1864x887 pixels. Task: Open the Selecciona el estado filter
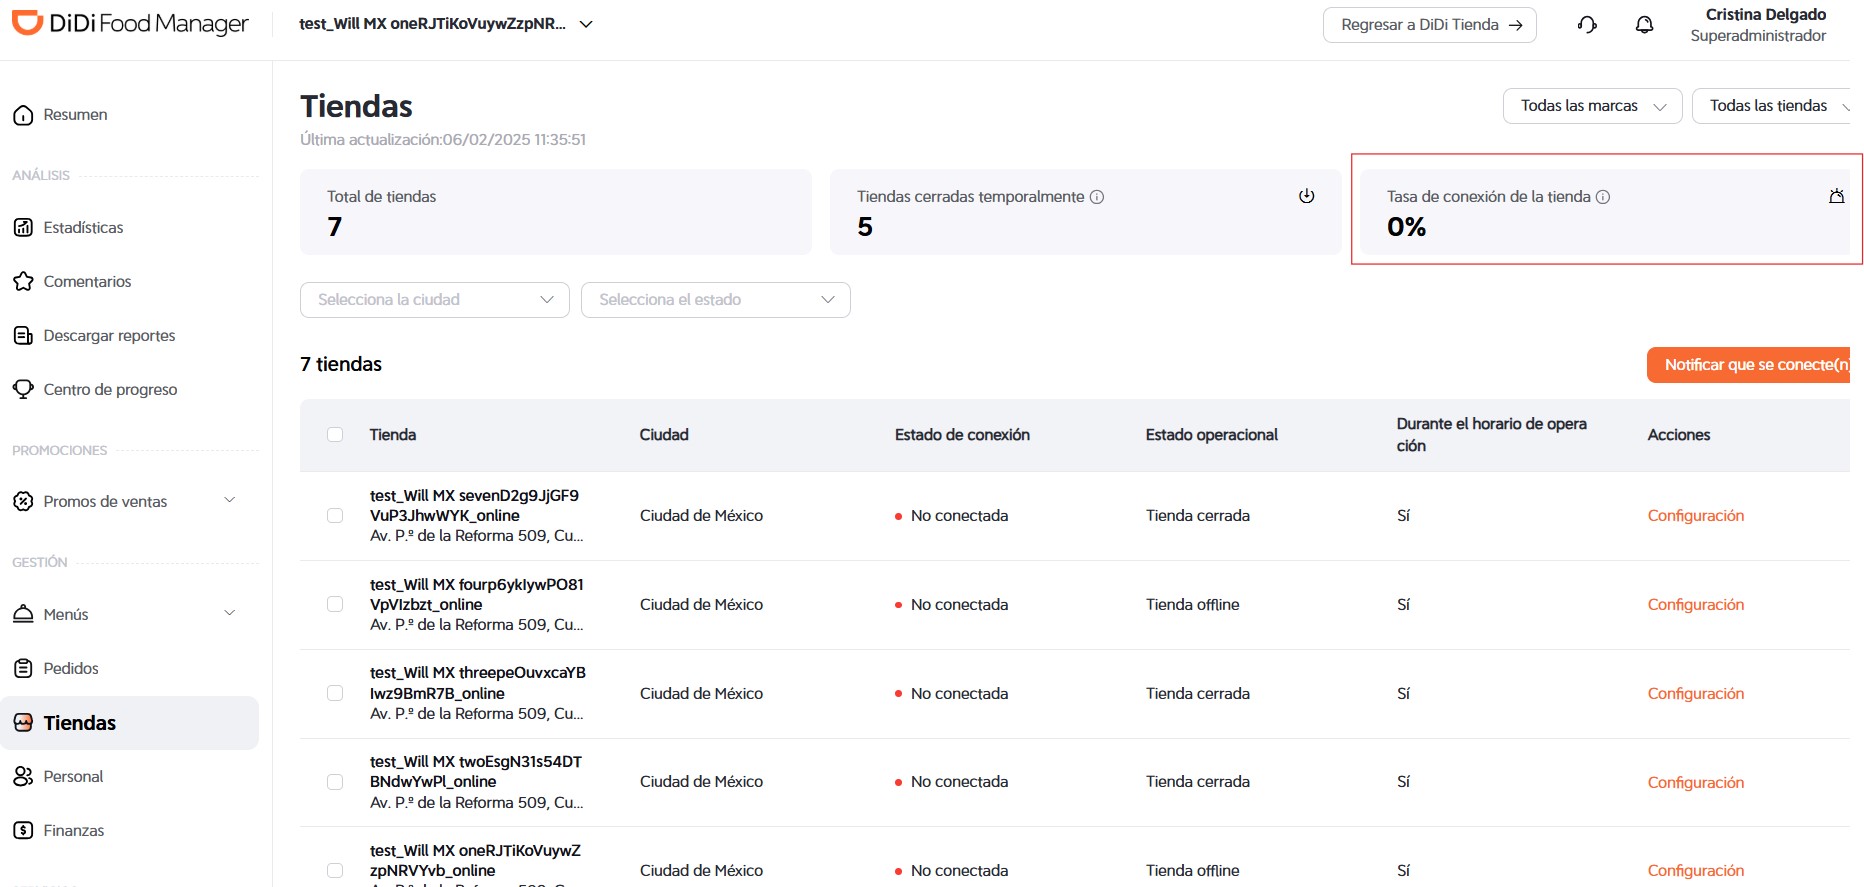716,300
